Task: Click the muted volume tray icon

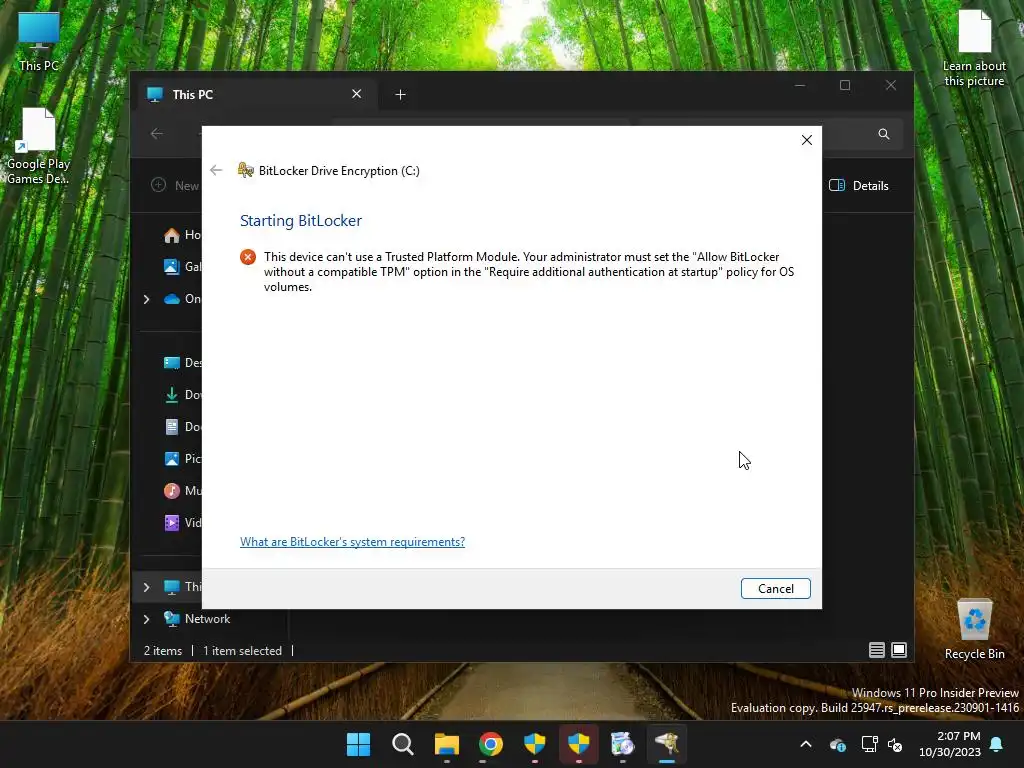Action: click(x=895, y=744)
